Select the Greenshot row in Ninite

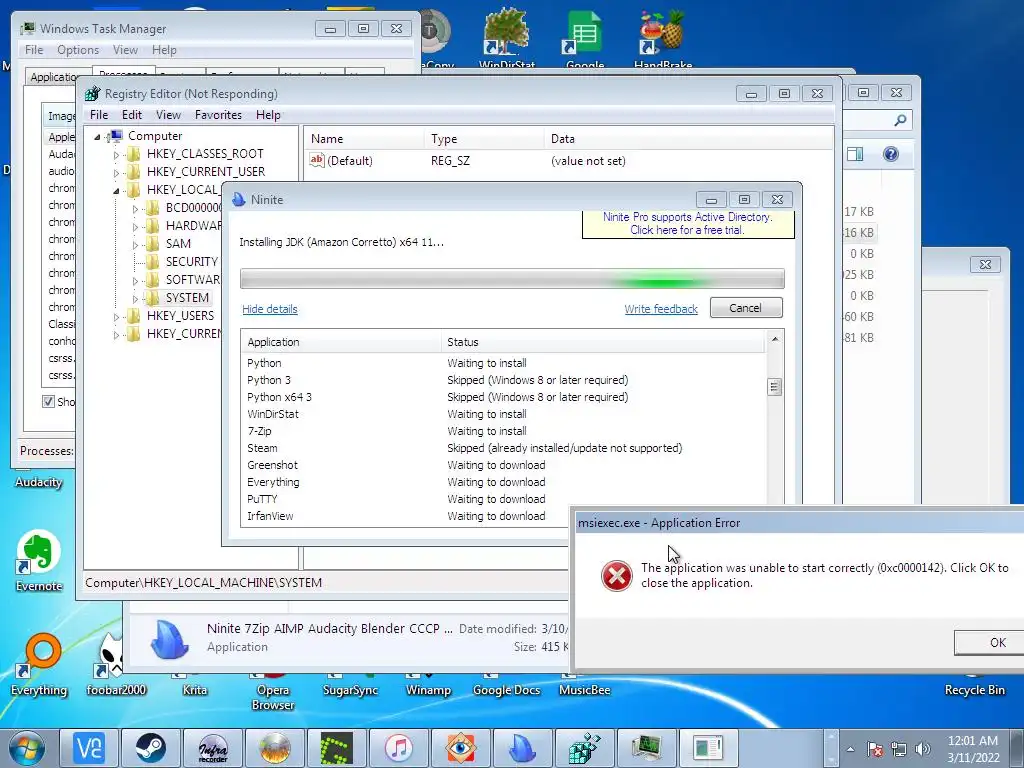tap(503, 465)
